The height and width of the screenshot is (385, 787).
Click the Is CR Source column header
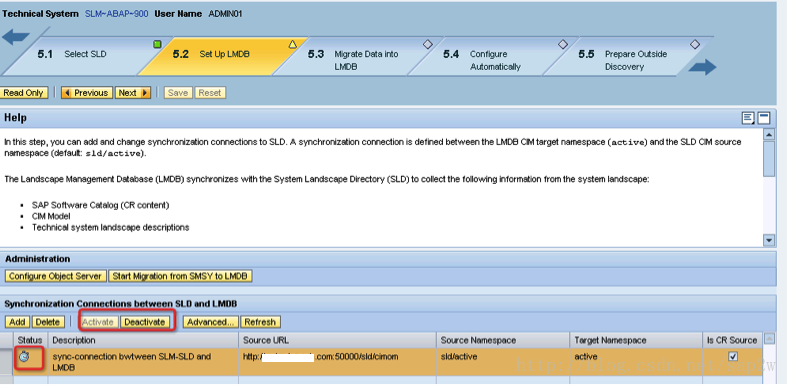pos(732,340)
